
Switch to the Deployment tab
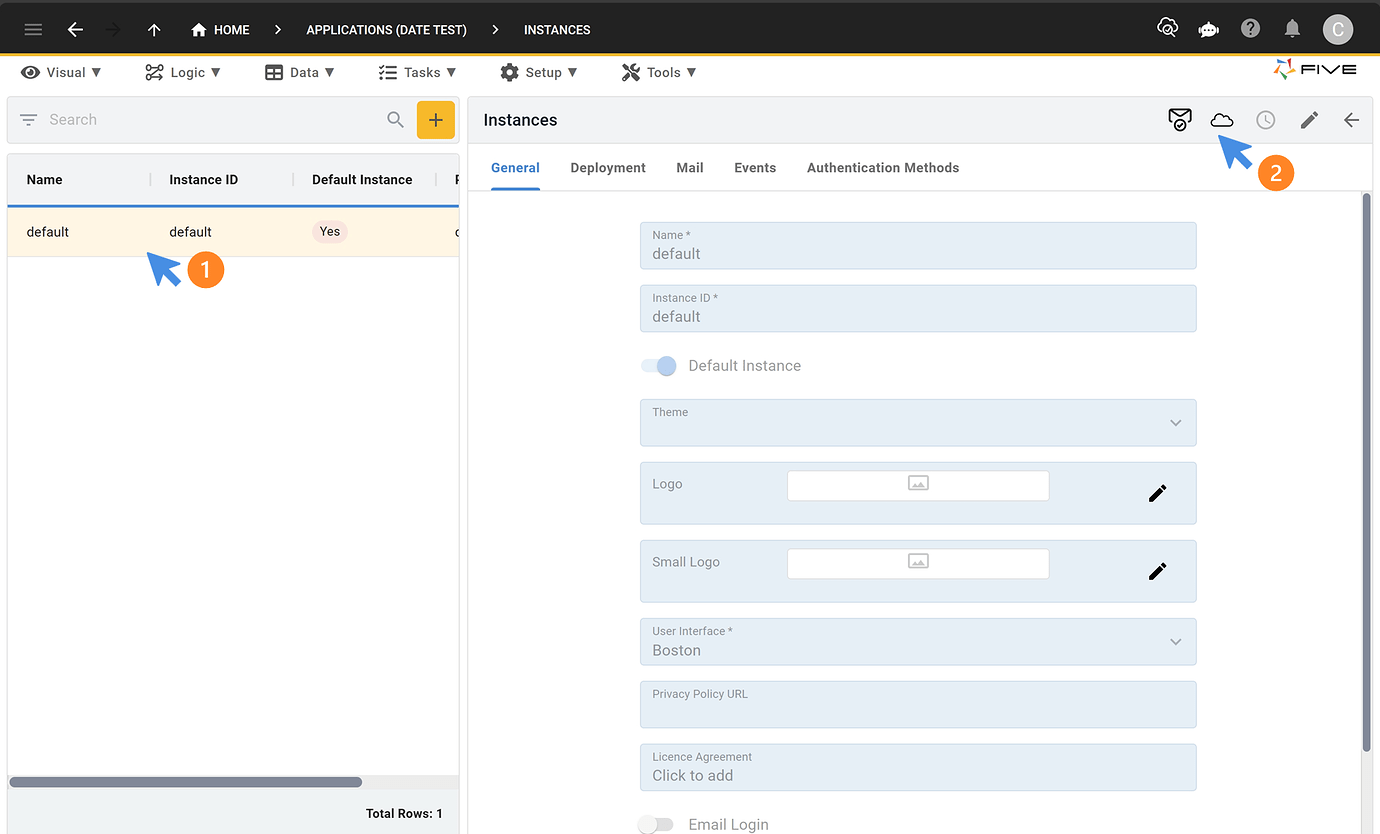607,167
